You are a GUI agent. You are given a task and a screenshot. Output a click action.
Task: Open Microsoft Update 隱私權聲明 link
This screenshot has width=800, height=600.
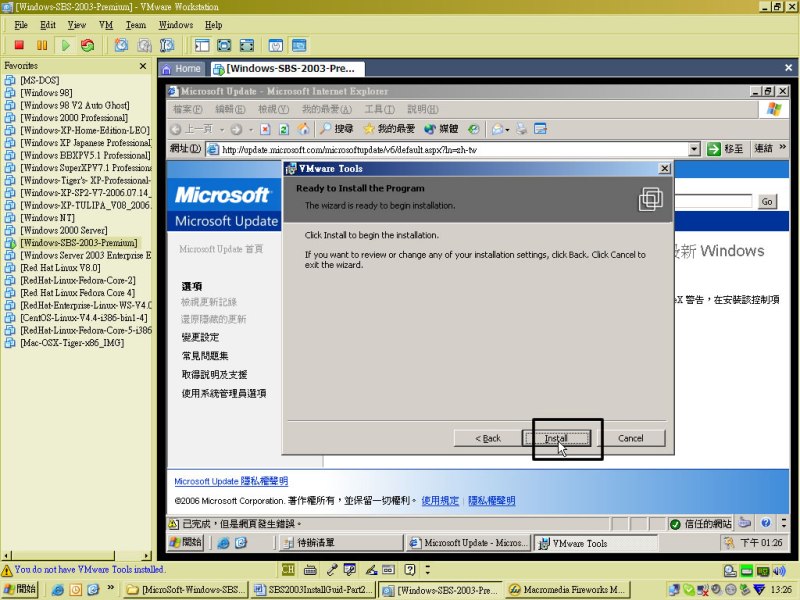coord(231,481)
